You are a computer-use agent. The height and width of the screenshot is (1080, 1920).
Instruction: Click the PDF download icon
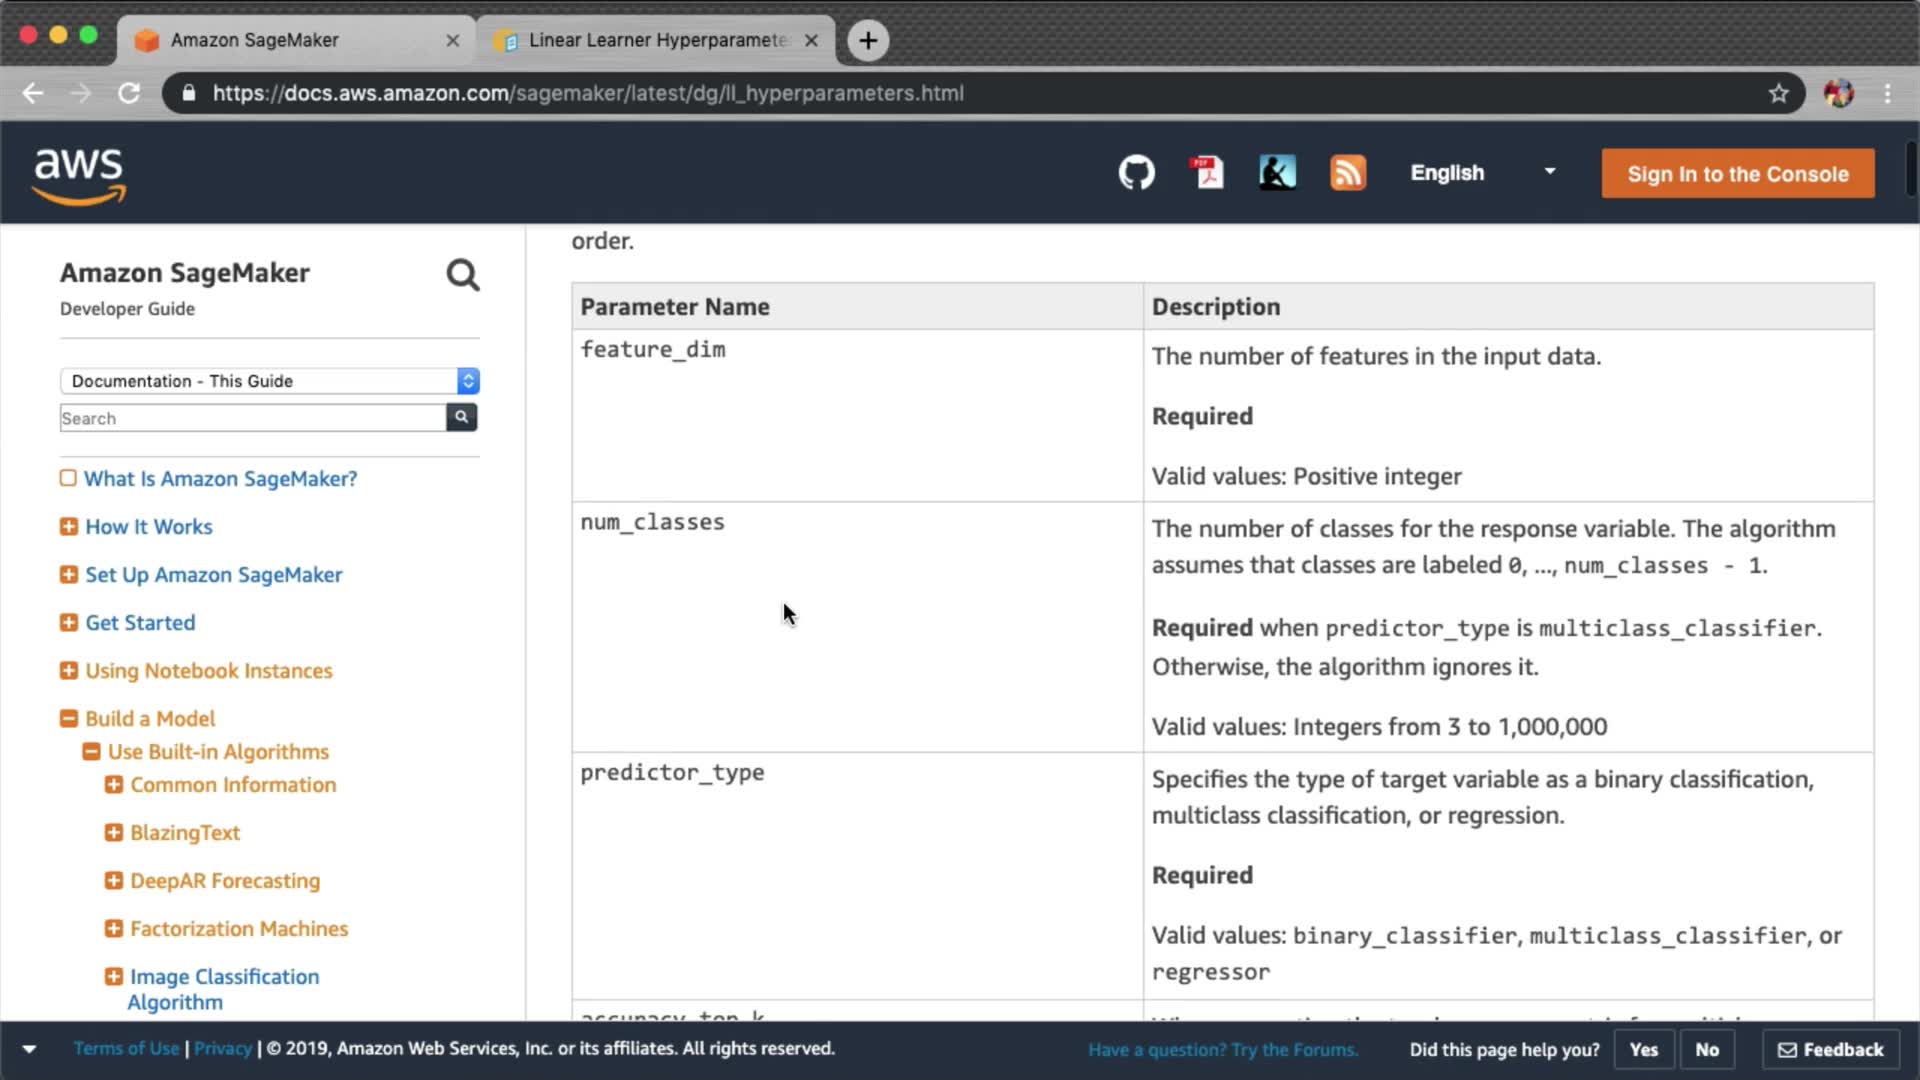click(x=1207, y=173)
